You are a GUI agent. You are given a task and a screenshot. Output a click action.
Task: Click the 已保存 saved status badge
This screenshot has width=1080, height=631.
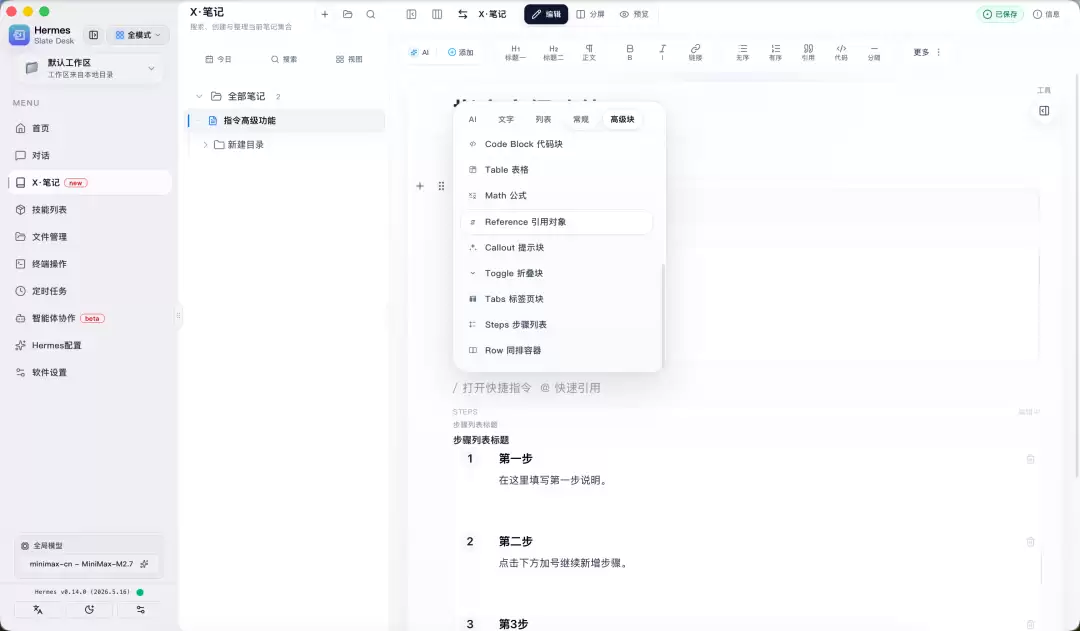point(1000,14)
